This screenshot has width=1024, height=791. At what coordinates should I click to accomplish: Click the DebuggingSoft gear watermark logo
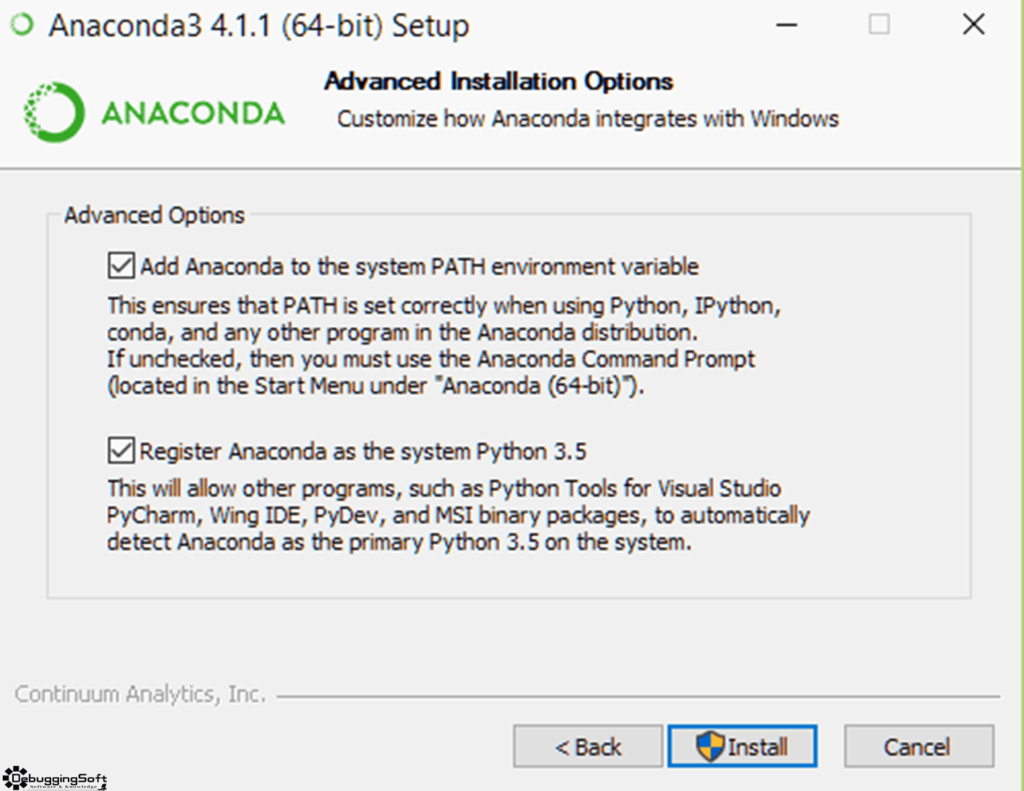(15, 778)
